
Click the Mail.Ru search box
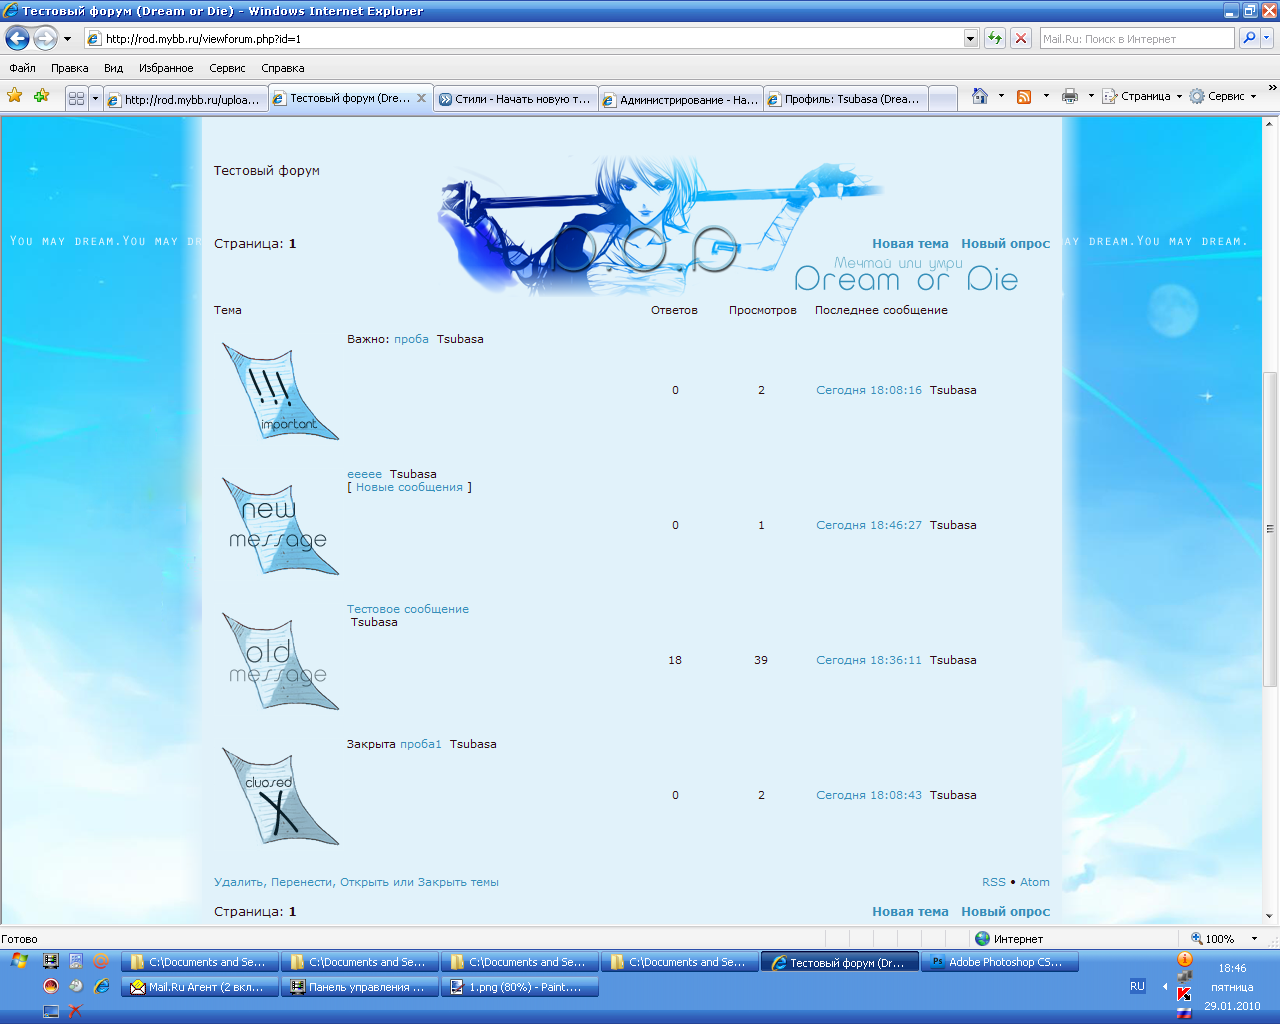tap(1137, 39)
